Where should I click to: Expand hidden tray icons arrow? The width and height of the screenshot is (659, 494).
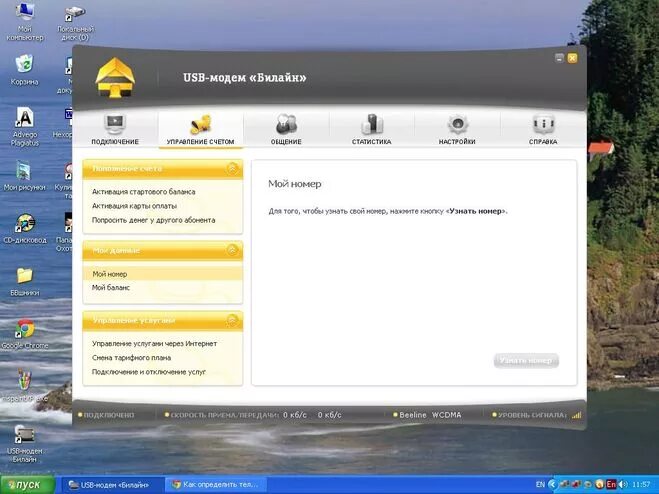click(x=552, y=485)
